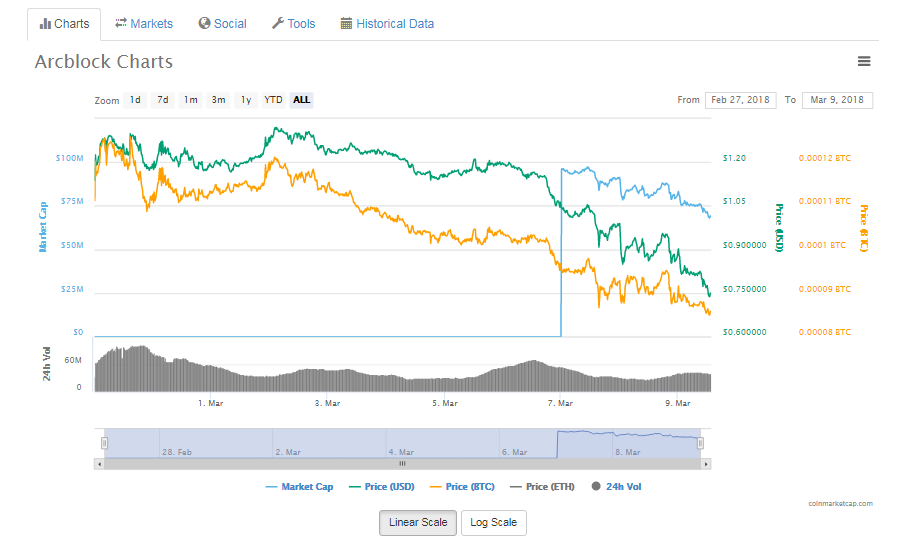Click the bar chart icon in Charts tab
Image resolution: width=899 pixels, height=552 pixels.
click(x=45, y=24)
